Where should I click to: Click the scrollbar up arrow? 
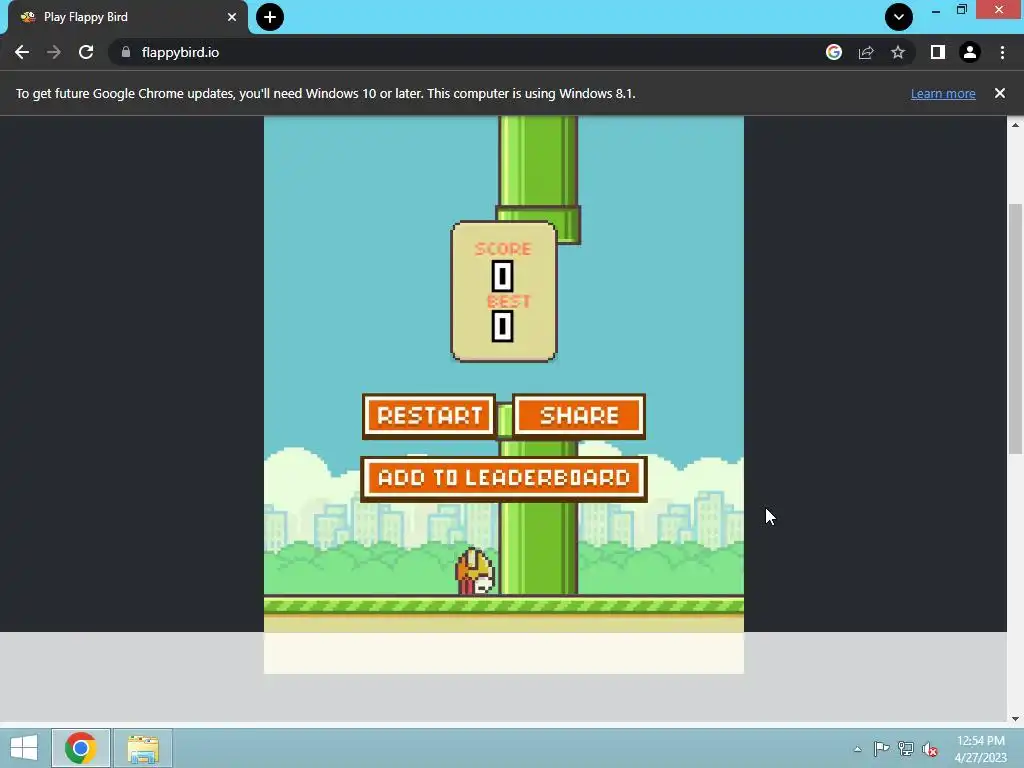1015,124
